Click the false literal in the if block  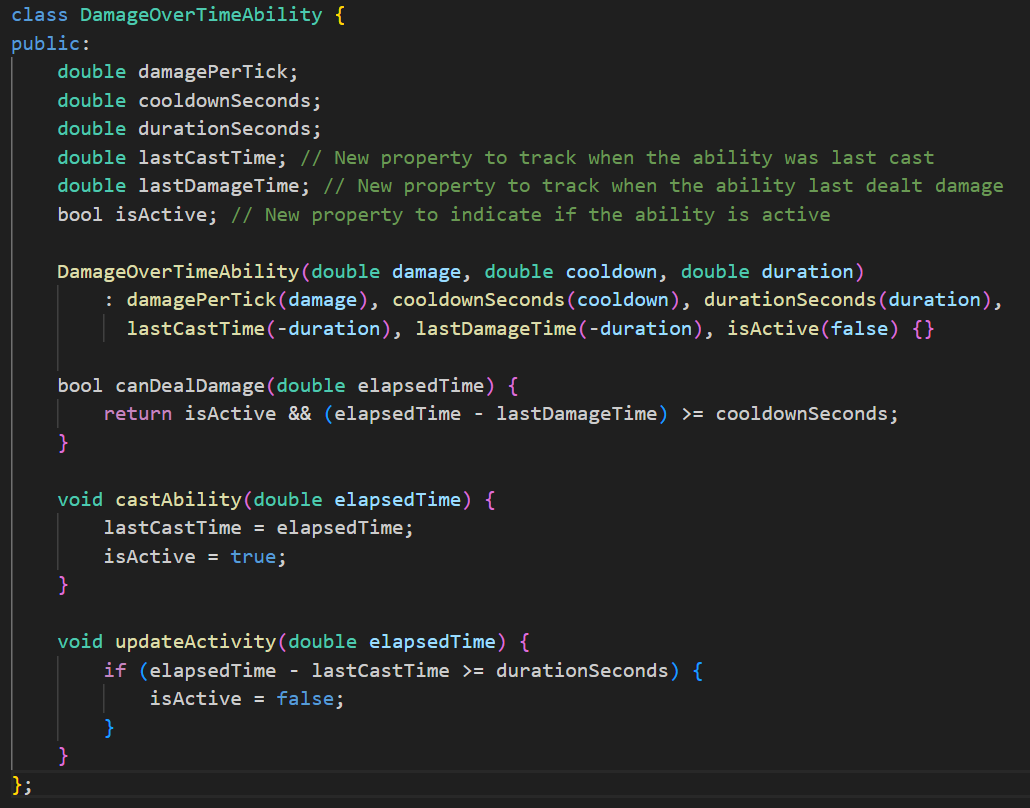306,698
